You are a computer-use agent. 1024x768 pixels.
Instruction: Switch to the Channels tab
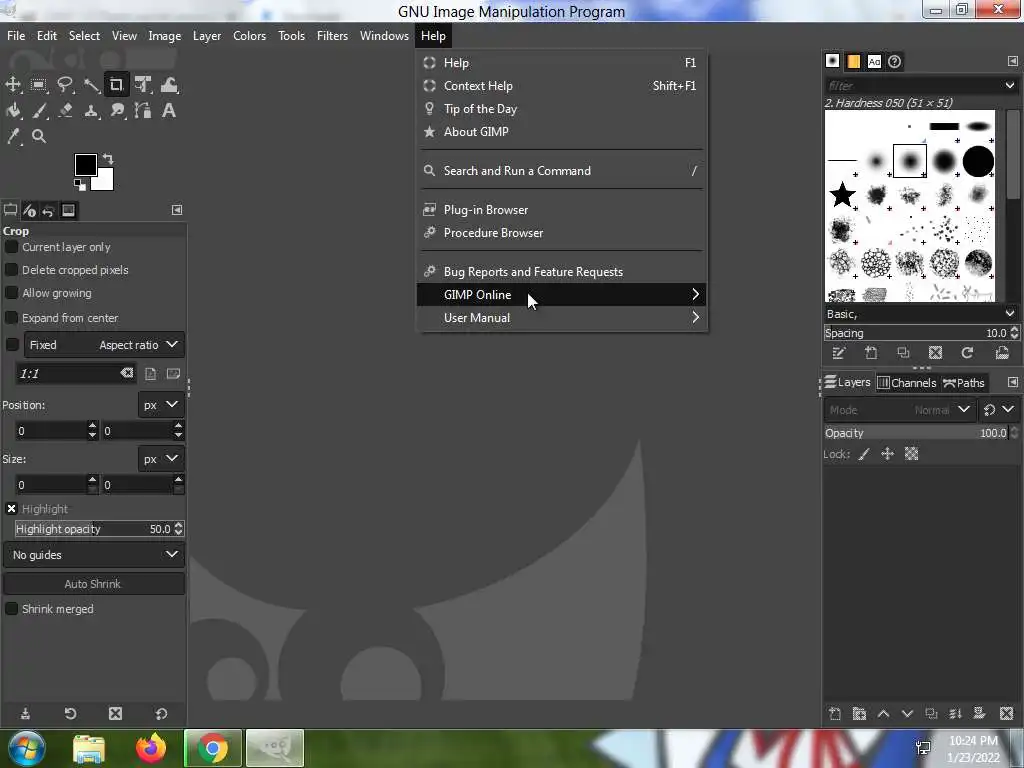click(x=906, y=383)
